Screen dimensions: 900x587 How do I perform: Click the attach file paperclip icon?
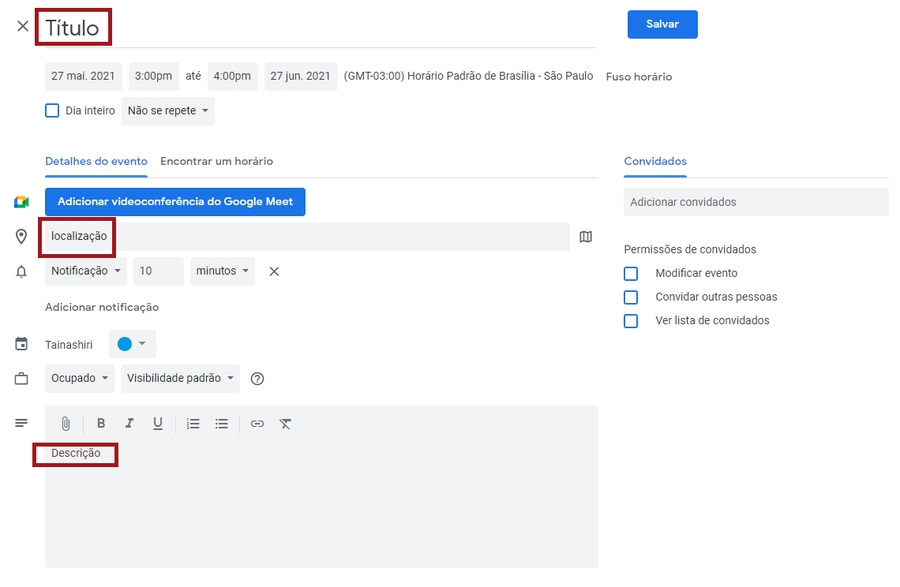[66, 424]
